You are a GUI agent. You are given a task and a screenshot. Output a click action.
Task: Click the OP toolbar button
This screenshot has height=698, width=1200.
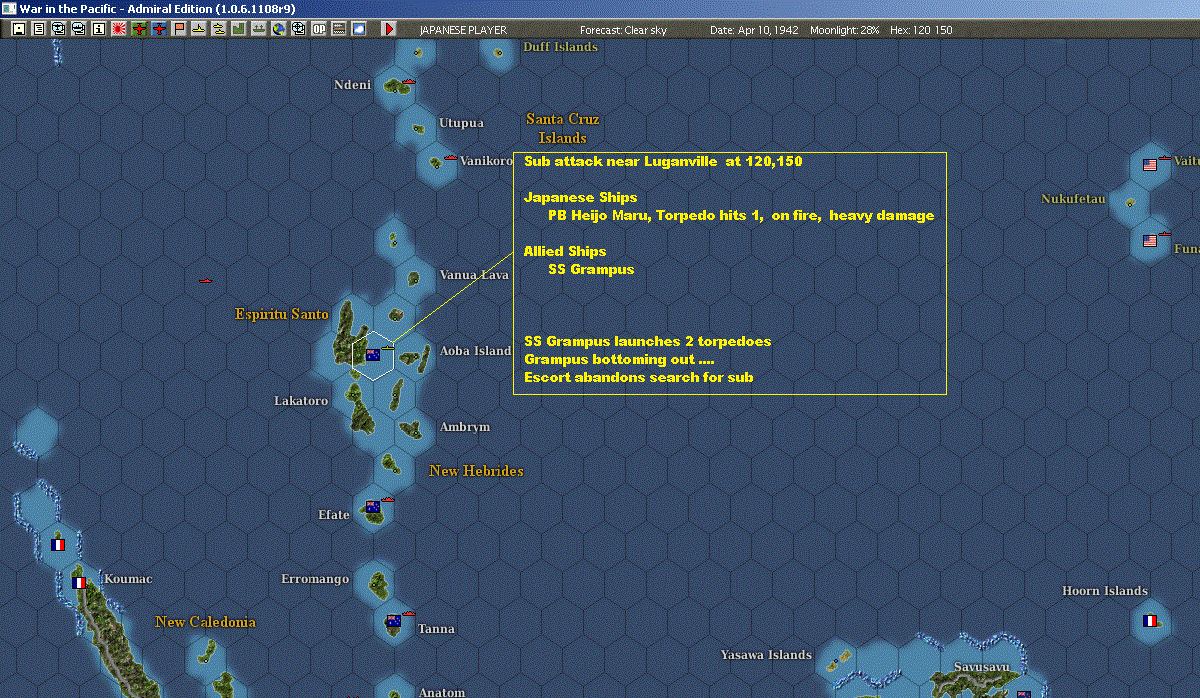click(319, 29)
